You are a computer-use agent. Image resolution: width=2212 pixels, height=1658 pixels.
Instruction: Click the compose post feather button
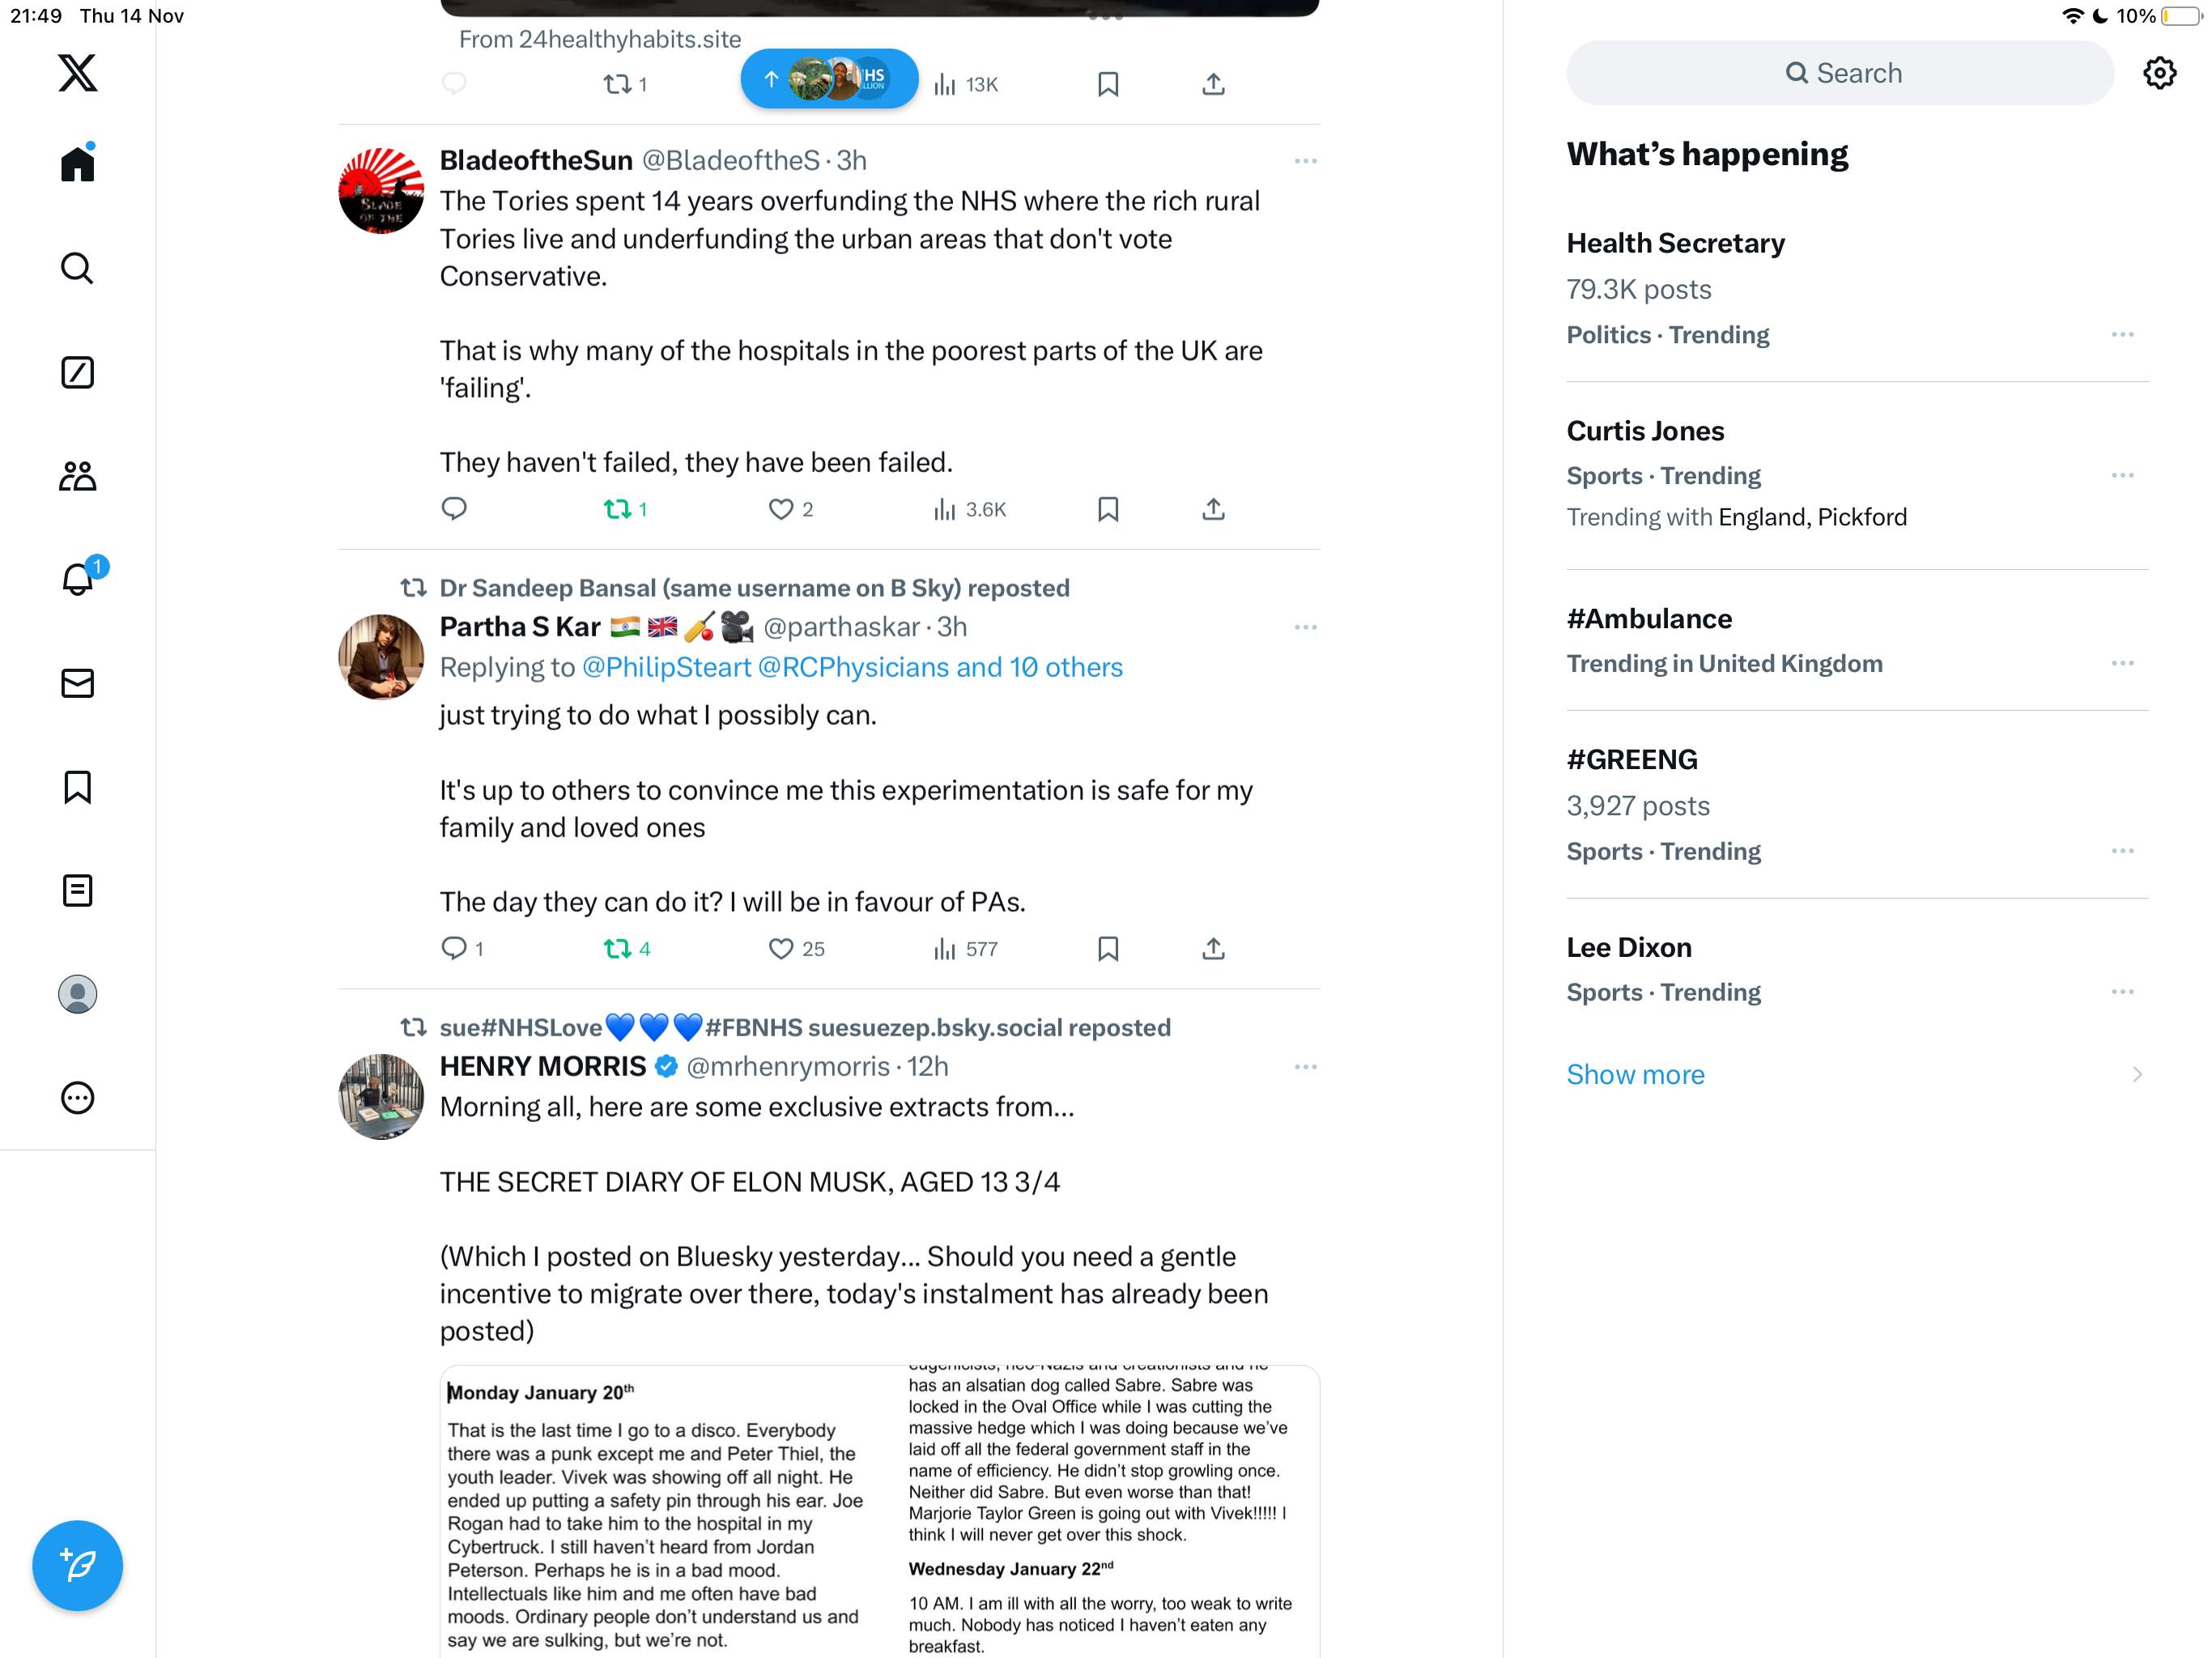point(77,1564)
